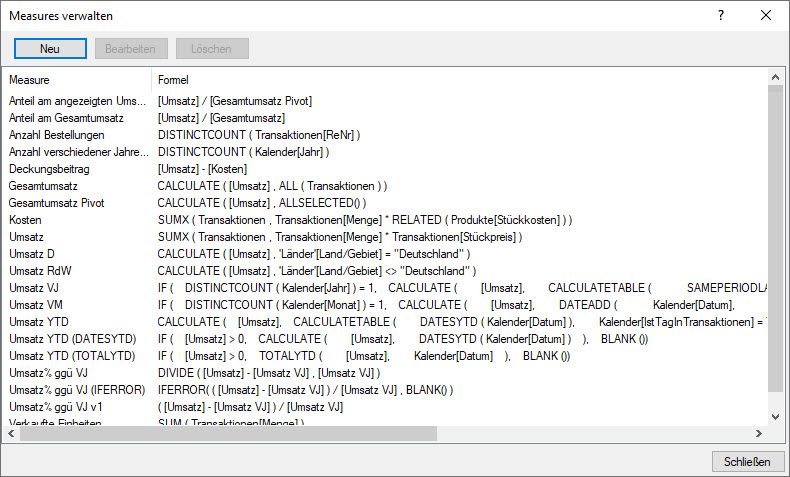Pick the Umsatz D measure

[32, 254]
